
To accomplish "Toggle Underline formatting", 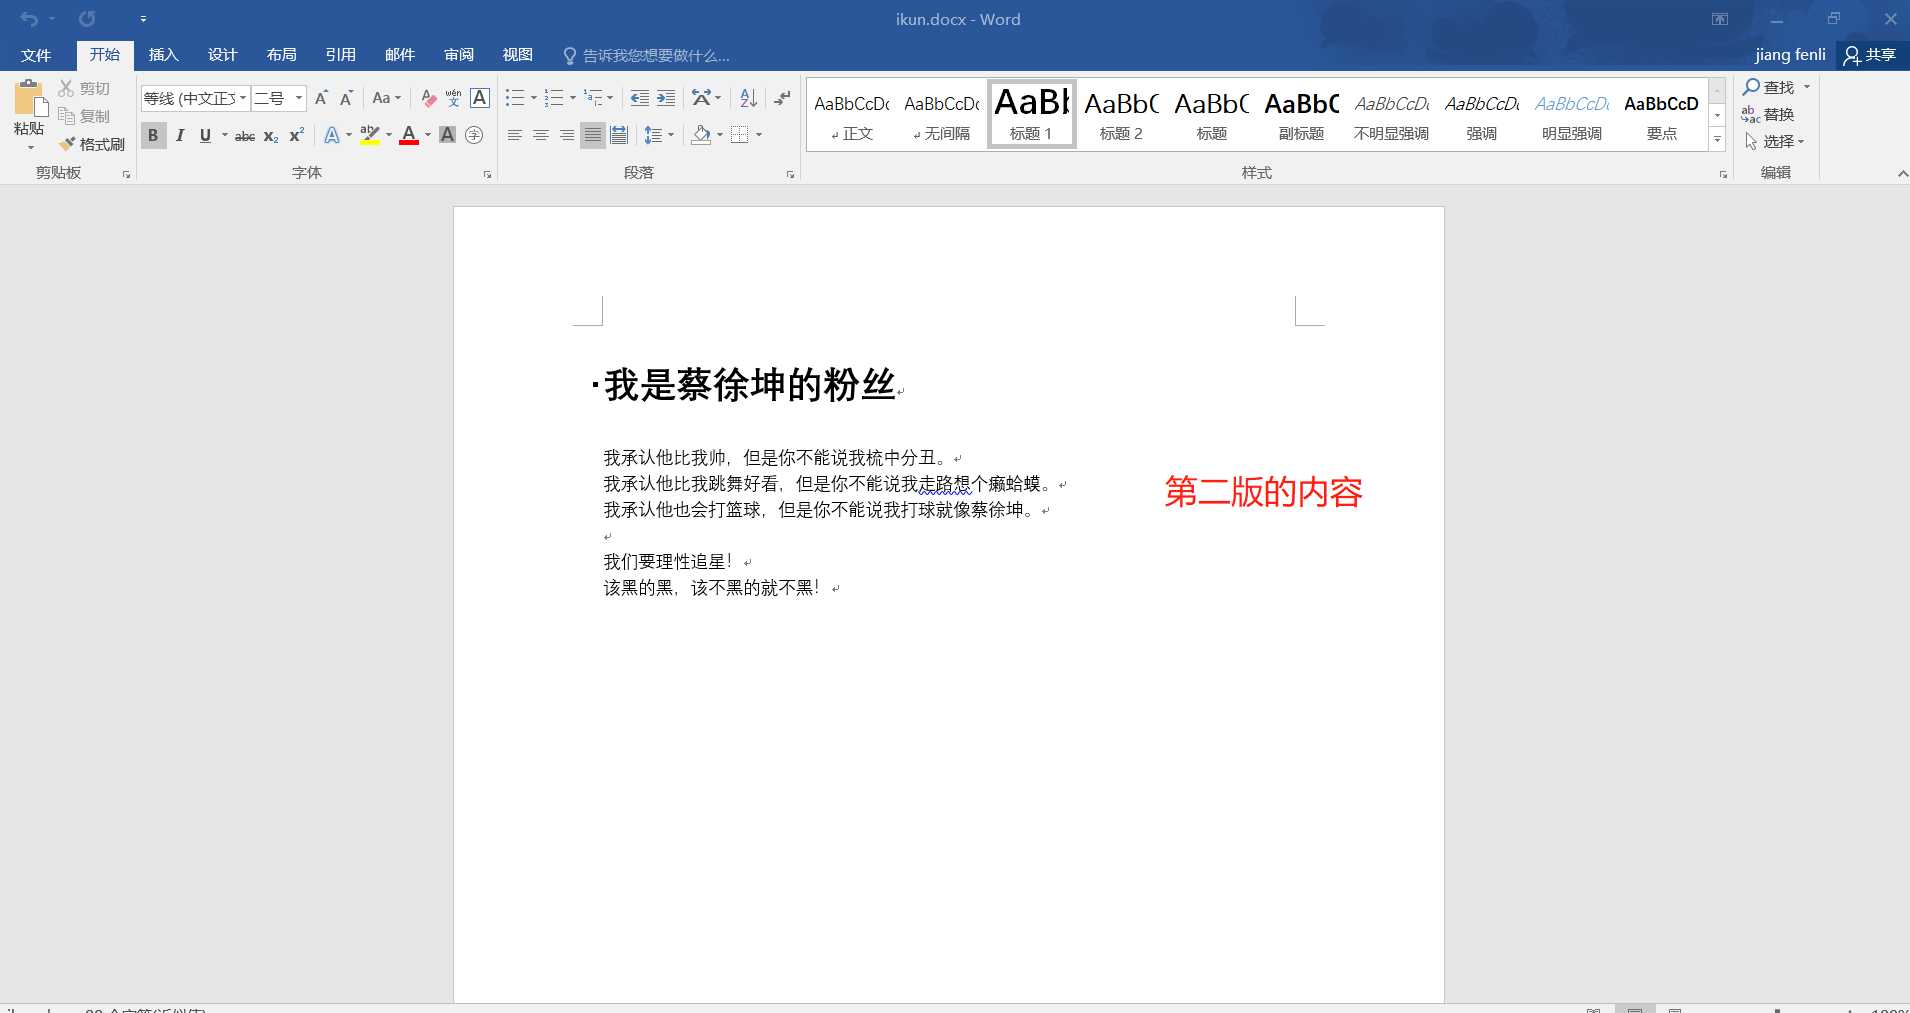I will [x=205, y=135].
